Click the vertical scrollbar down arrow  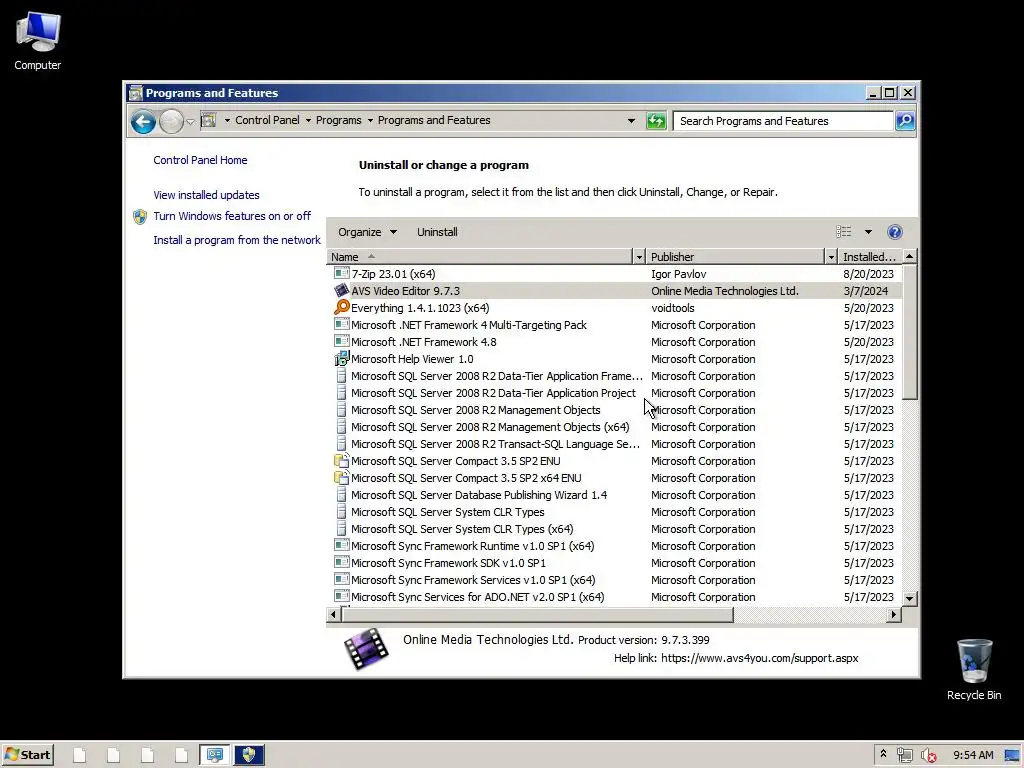(x=909, y=598)
